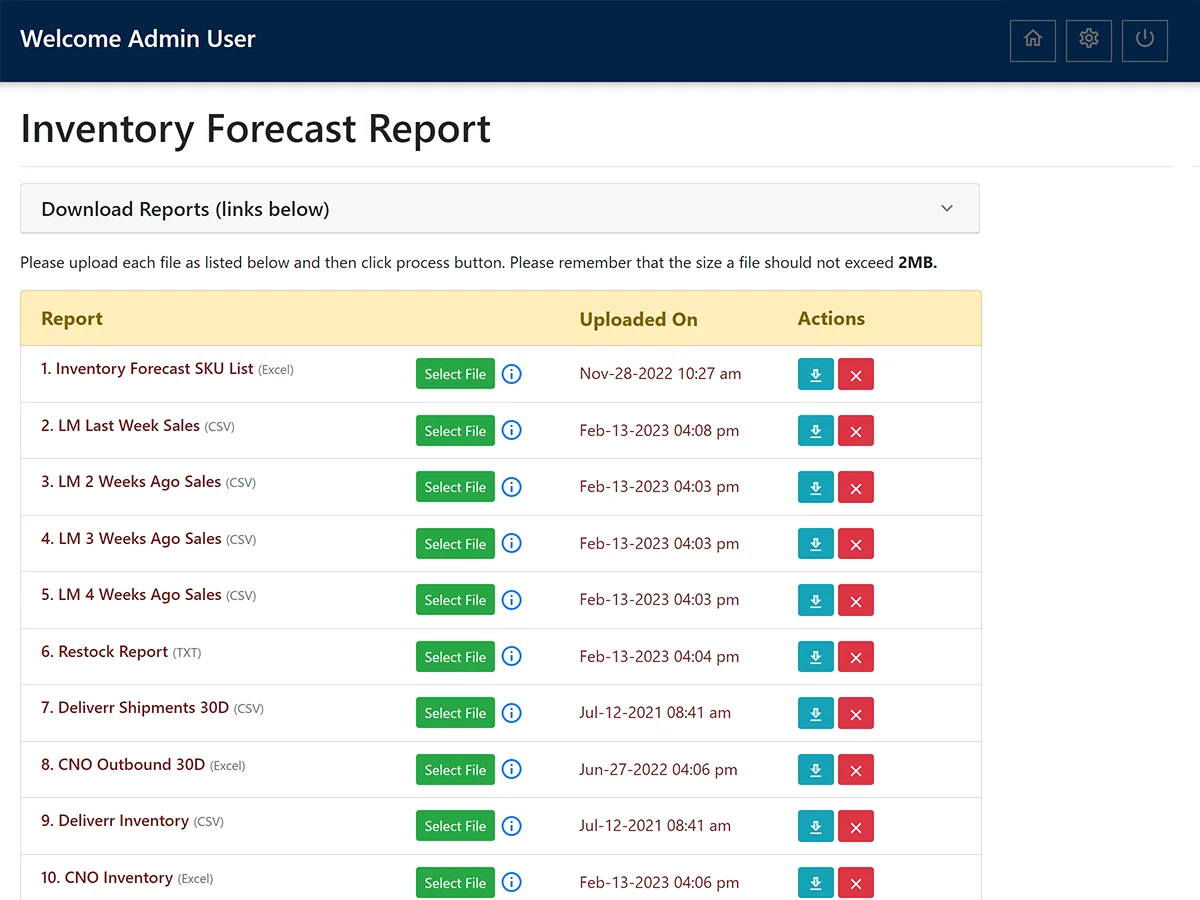This screenshot has width=1200, height=900.
Task: Select file for CNO Outbound 30D
Action: (455, 770)
